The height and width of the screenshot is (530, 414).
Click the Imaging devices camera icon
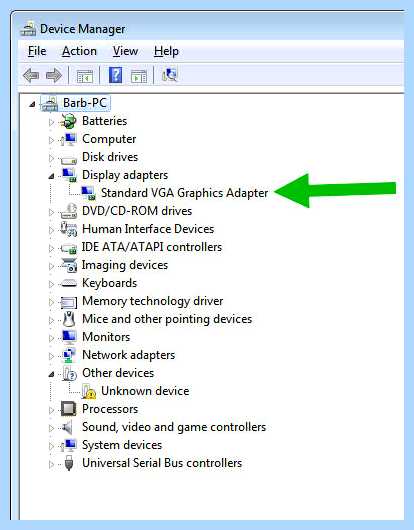(69, 265)
